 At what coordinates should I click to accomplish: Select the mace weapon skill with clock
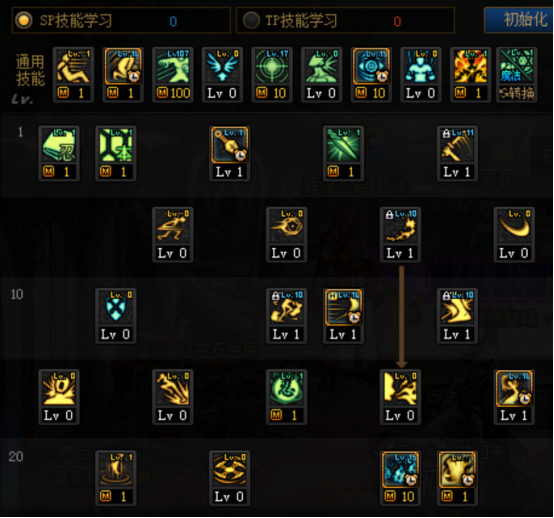tap(229, 153)
